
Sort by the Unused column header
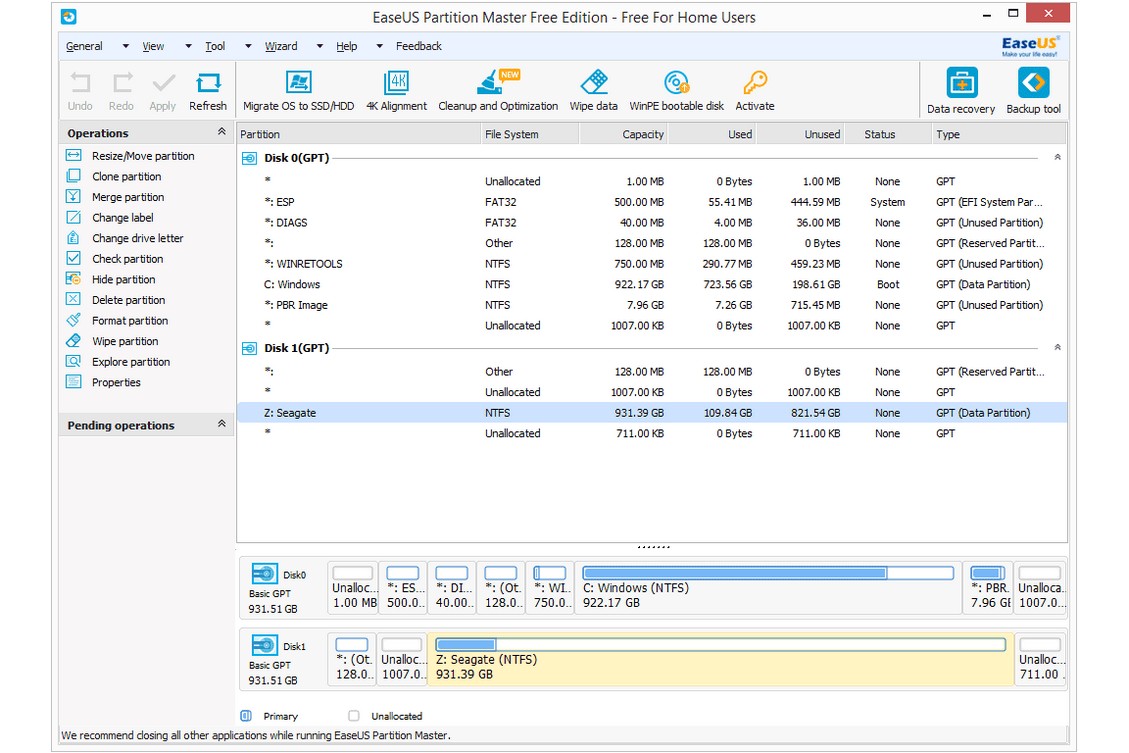click(801, 134)
